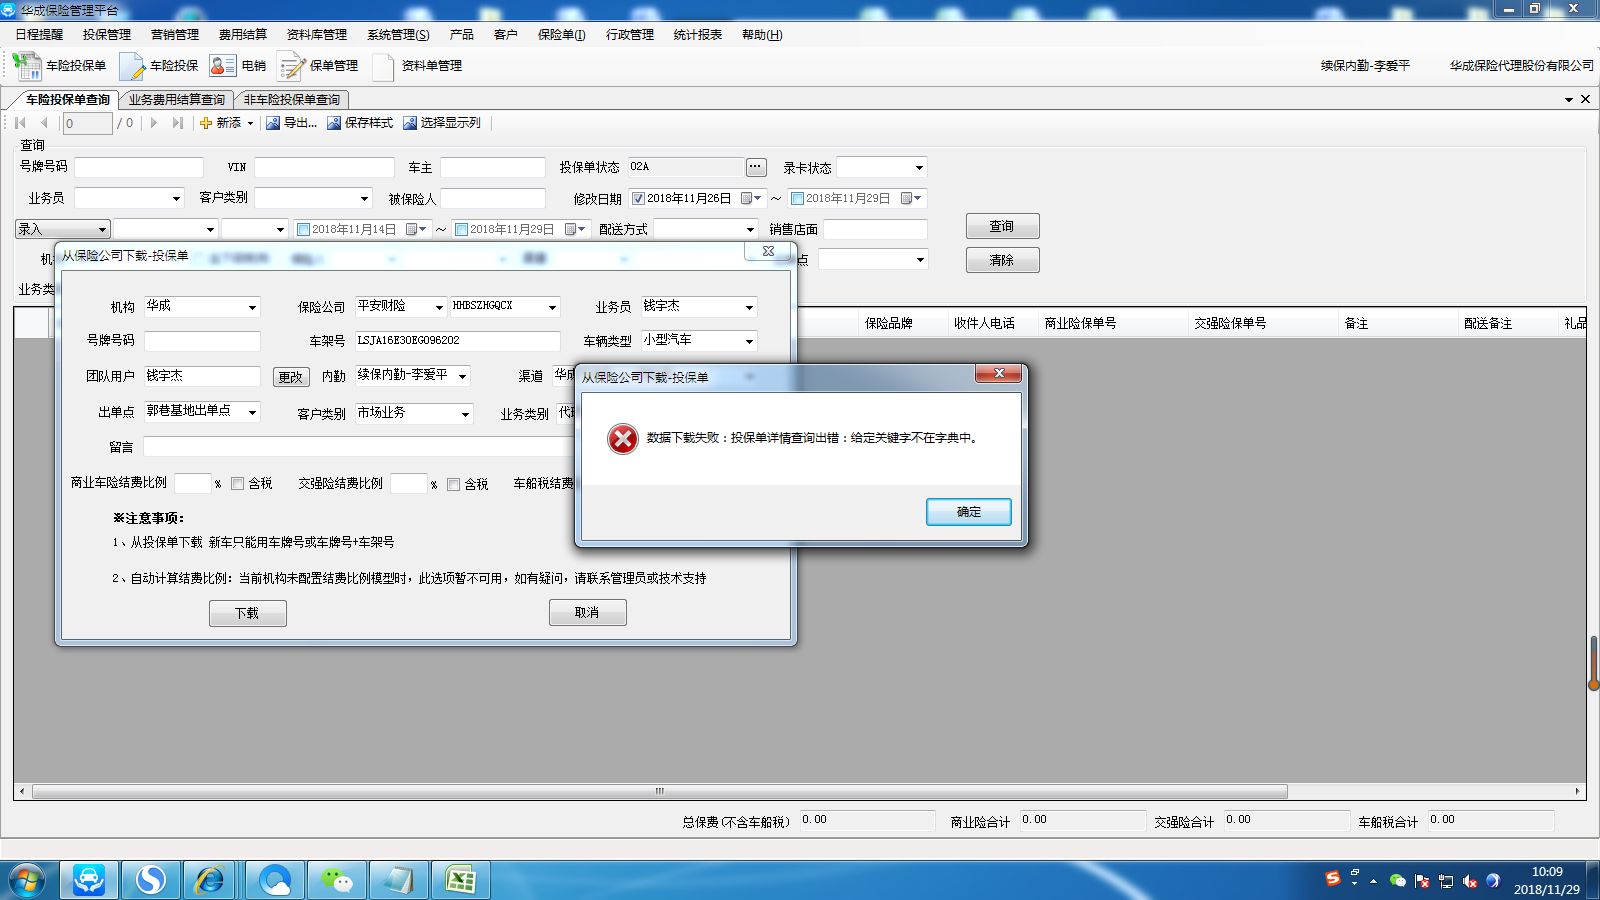Expand the 客户类别 dropdown in the query panel

(364, 198)
